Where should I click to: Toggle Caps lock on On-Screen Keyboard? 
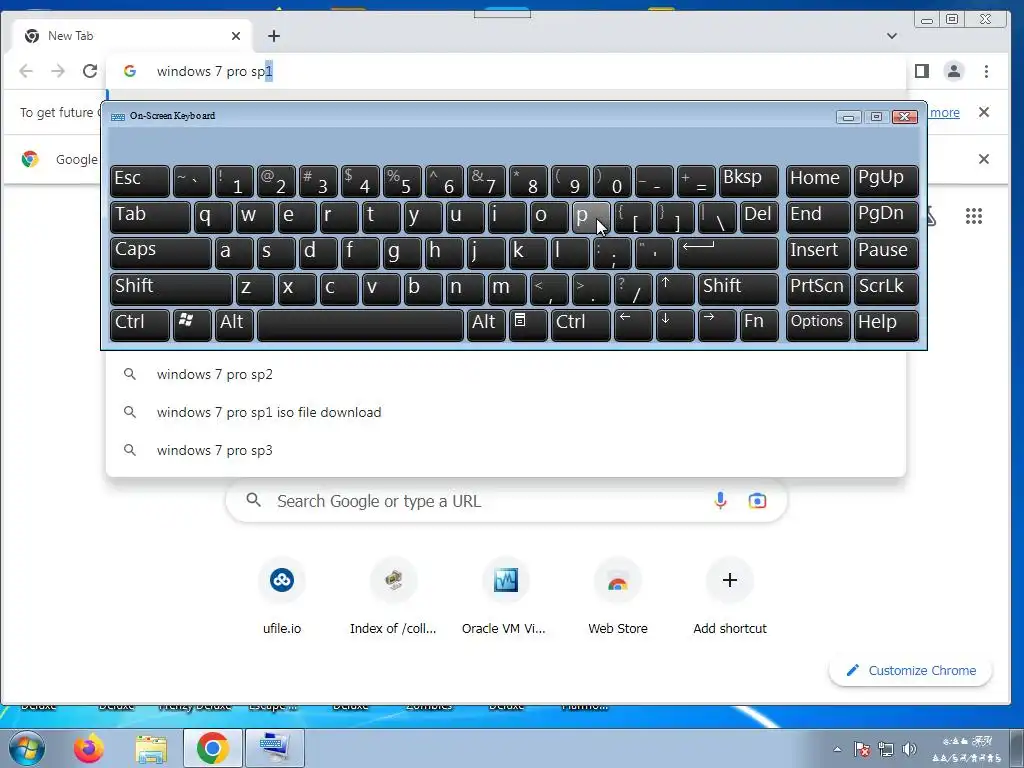coord(161,253)
